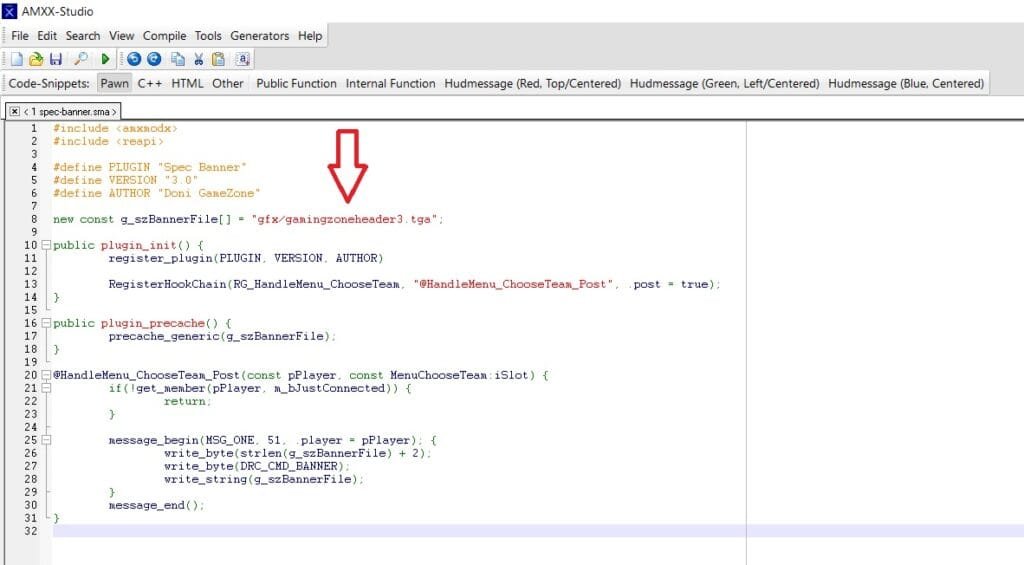Click the Paste clipboard icon

(218, 59)
